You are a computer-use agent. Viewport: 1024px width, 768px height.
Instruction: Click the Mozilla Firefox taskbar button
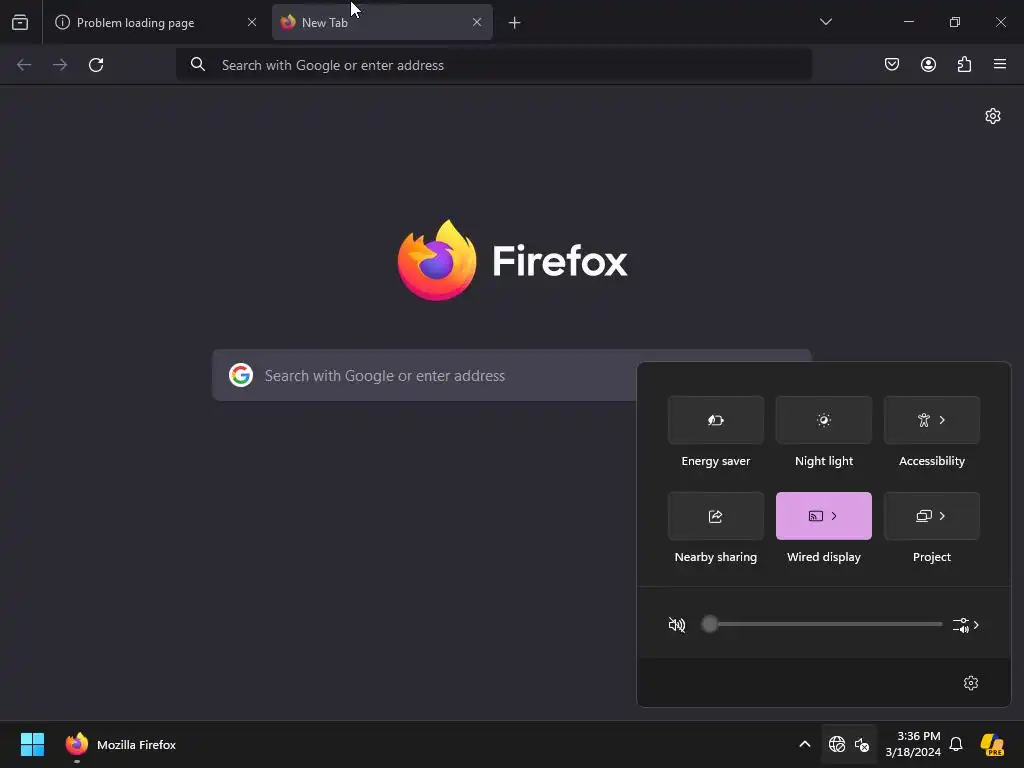tap(121, 744)
